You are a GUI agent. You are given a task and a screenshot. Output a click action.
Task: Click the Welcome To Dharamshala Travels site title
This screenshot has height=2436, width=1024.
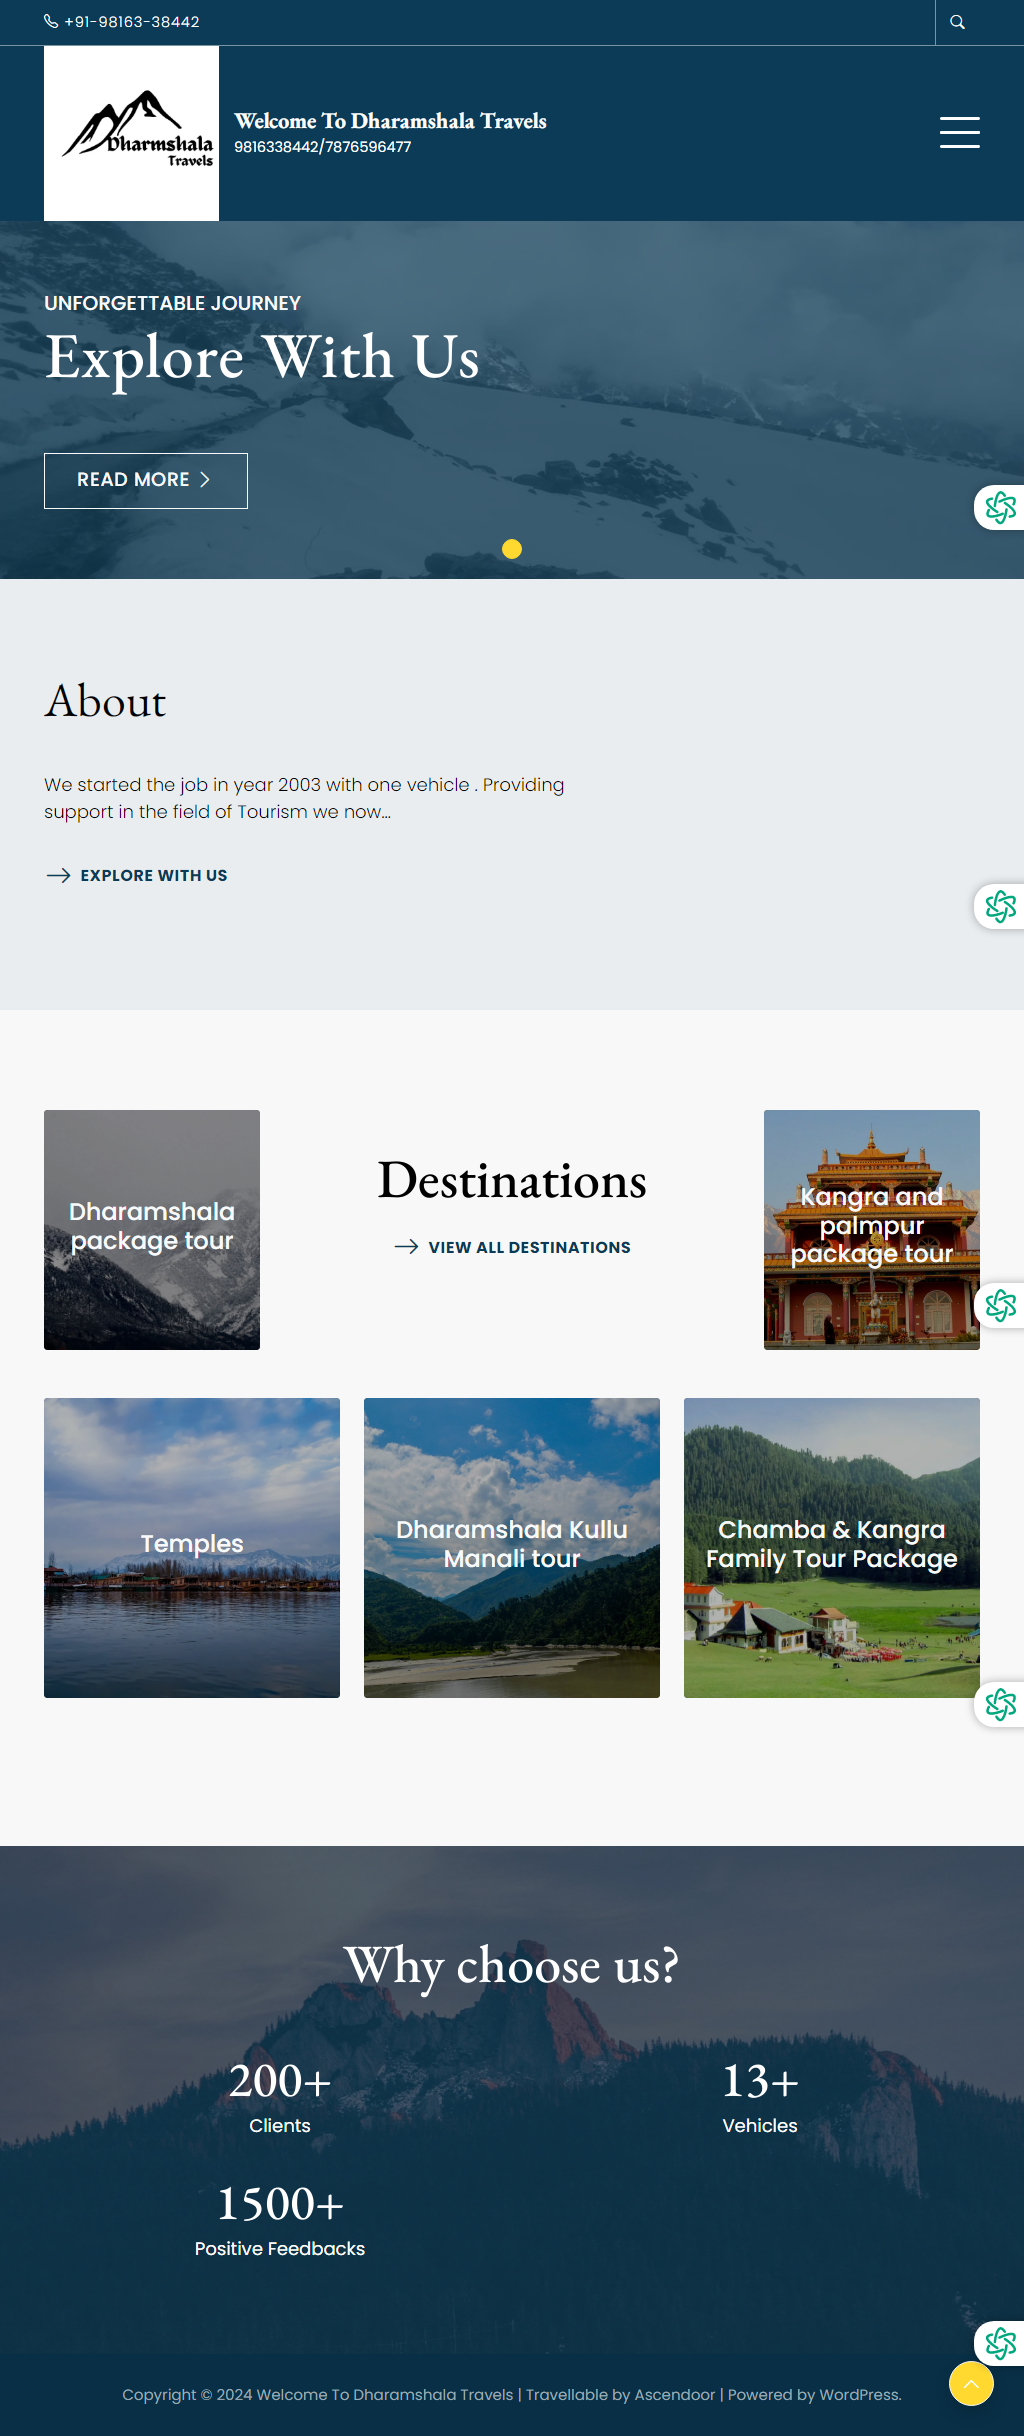click(390, 121)
